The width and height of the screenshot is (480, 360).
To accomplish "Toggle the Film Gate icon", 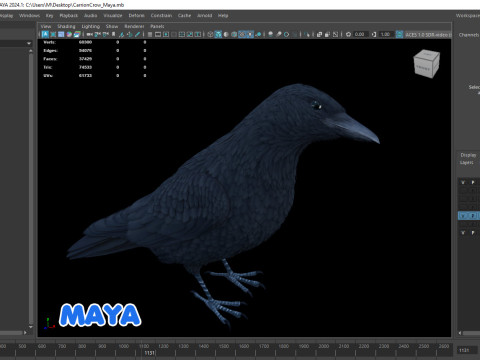I will point(158,34).
